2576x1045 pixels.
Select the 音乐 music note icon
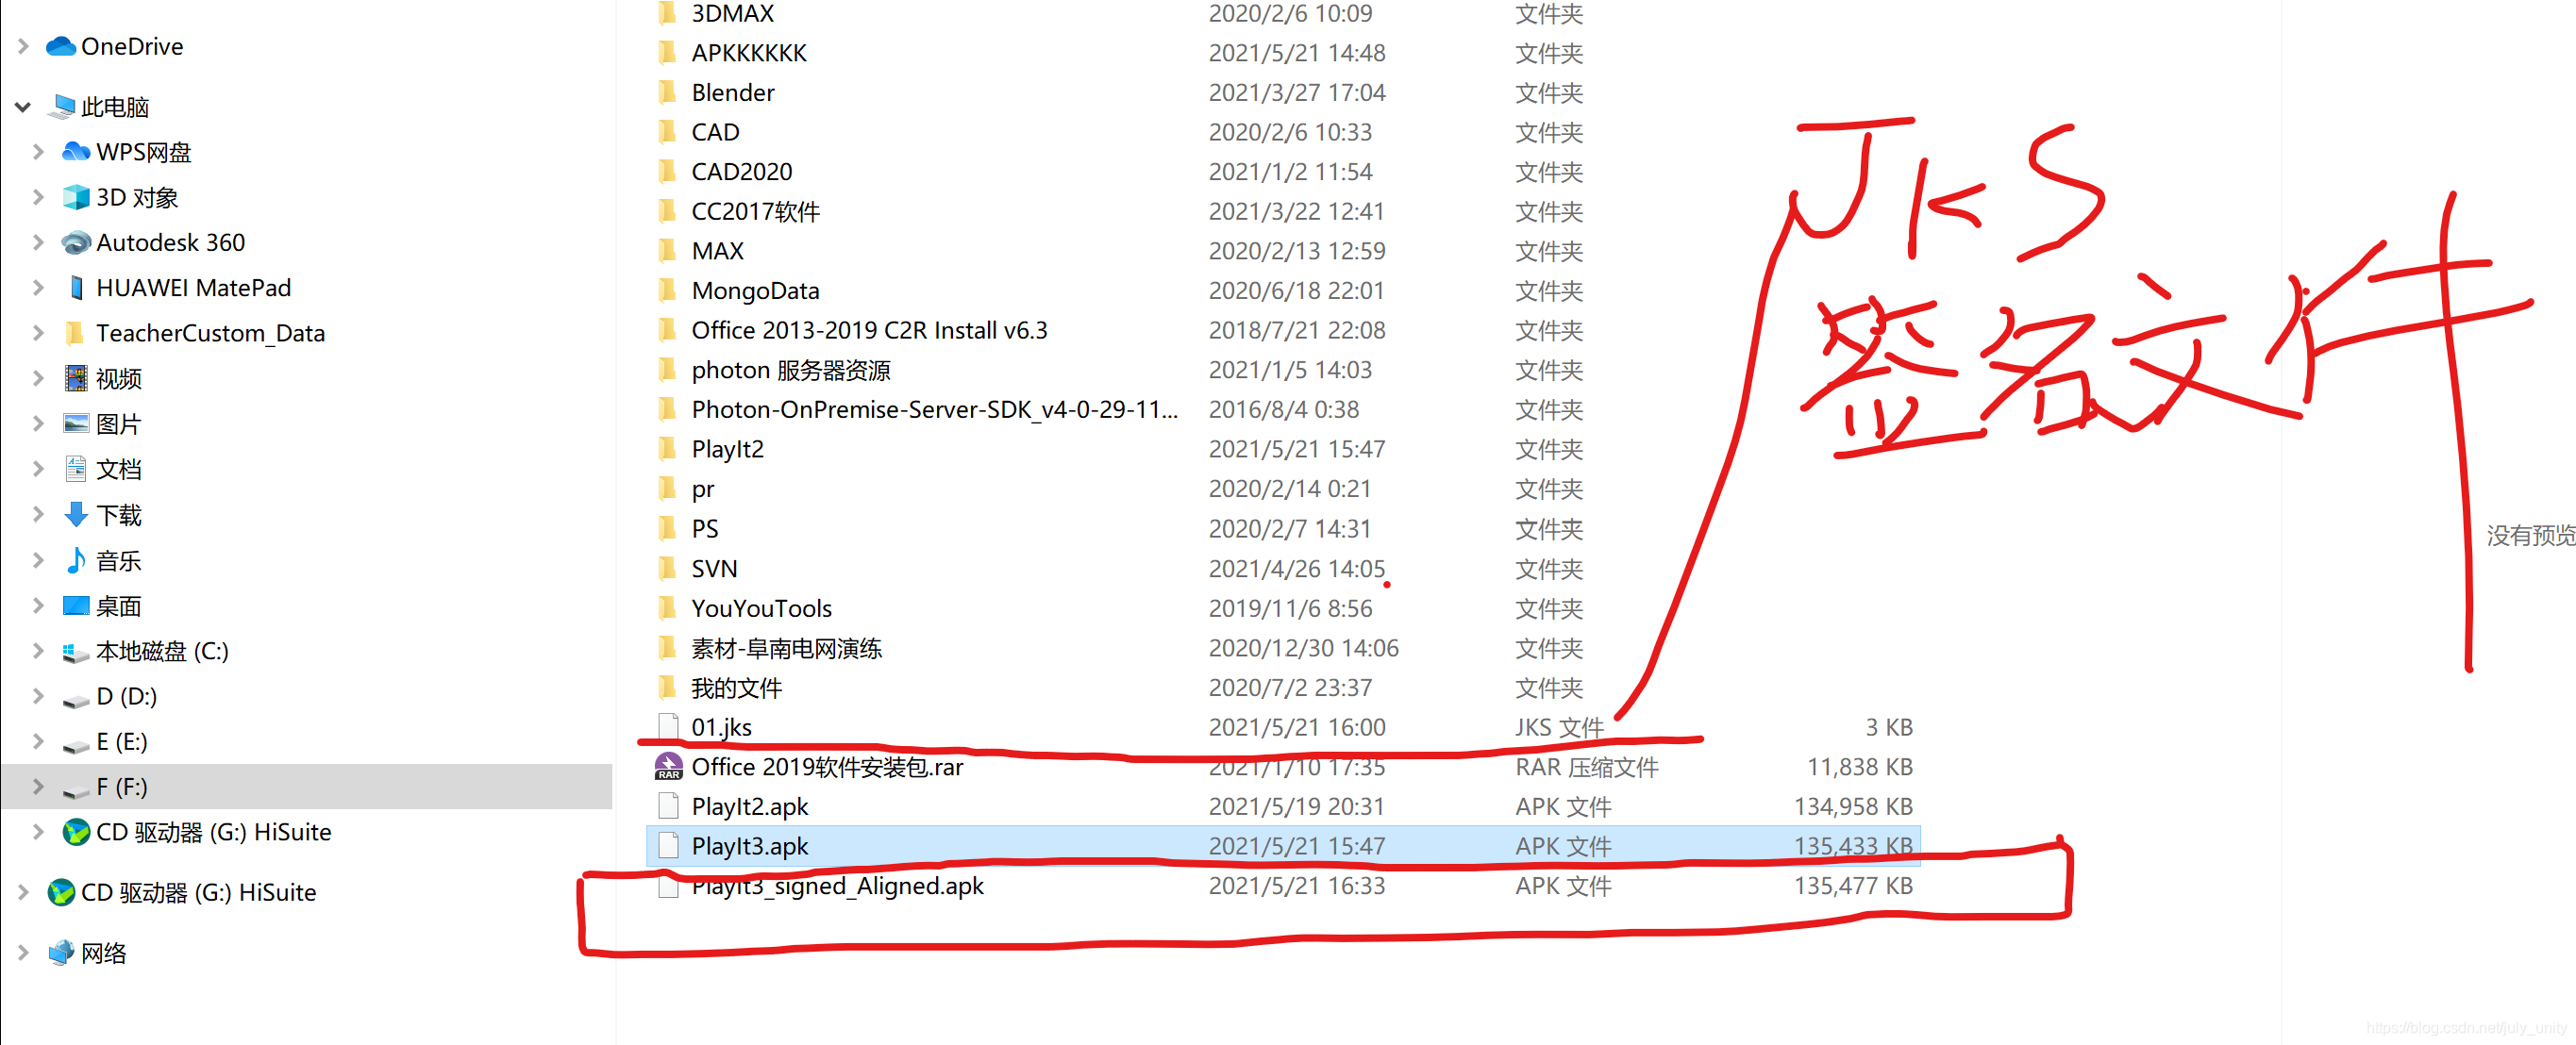tap(76, 560)
